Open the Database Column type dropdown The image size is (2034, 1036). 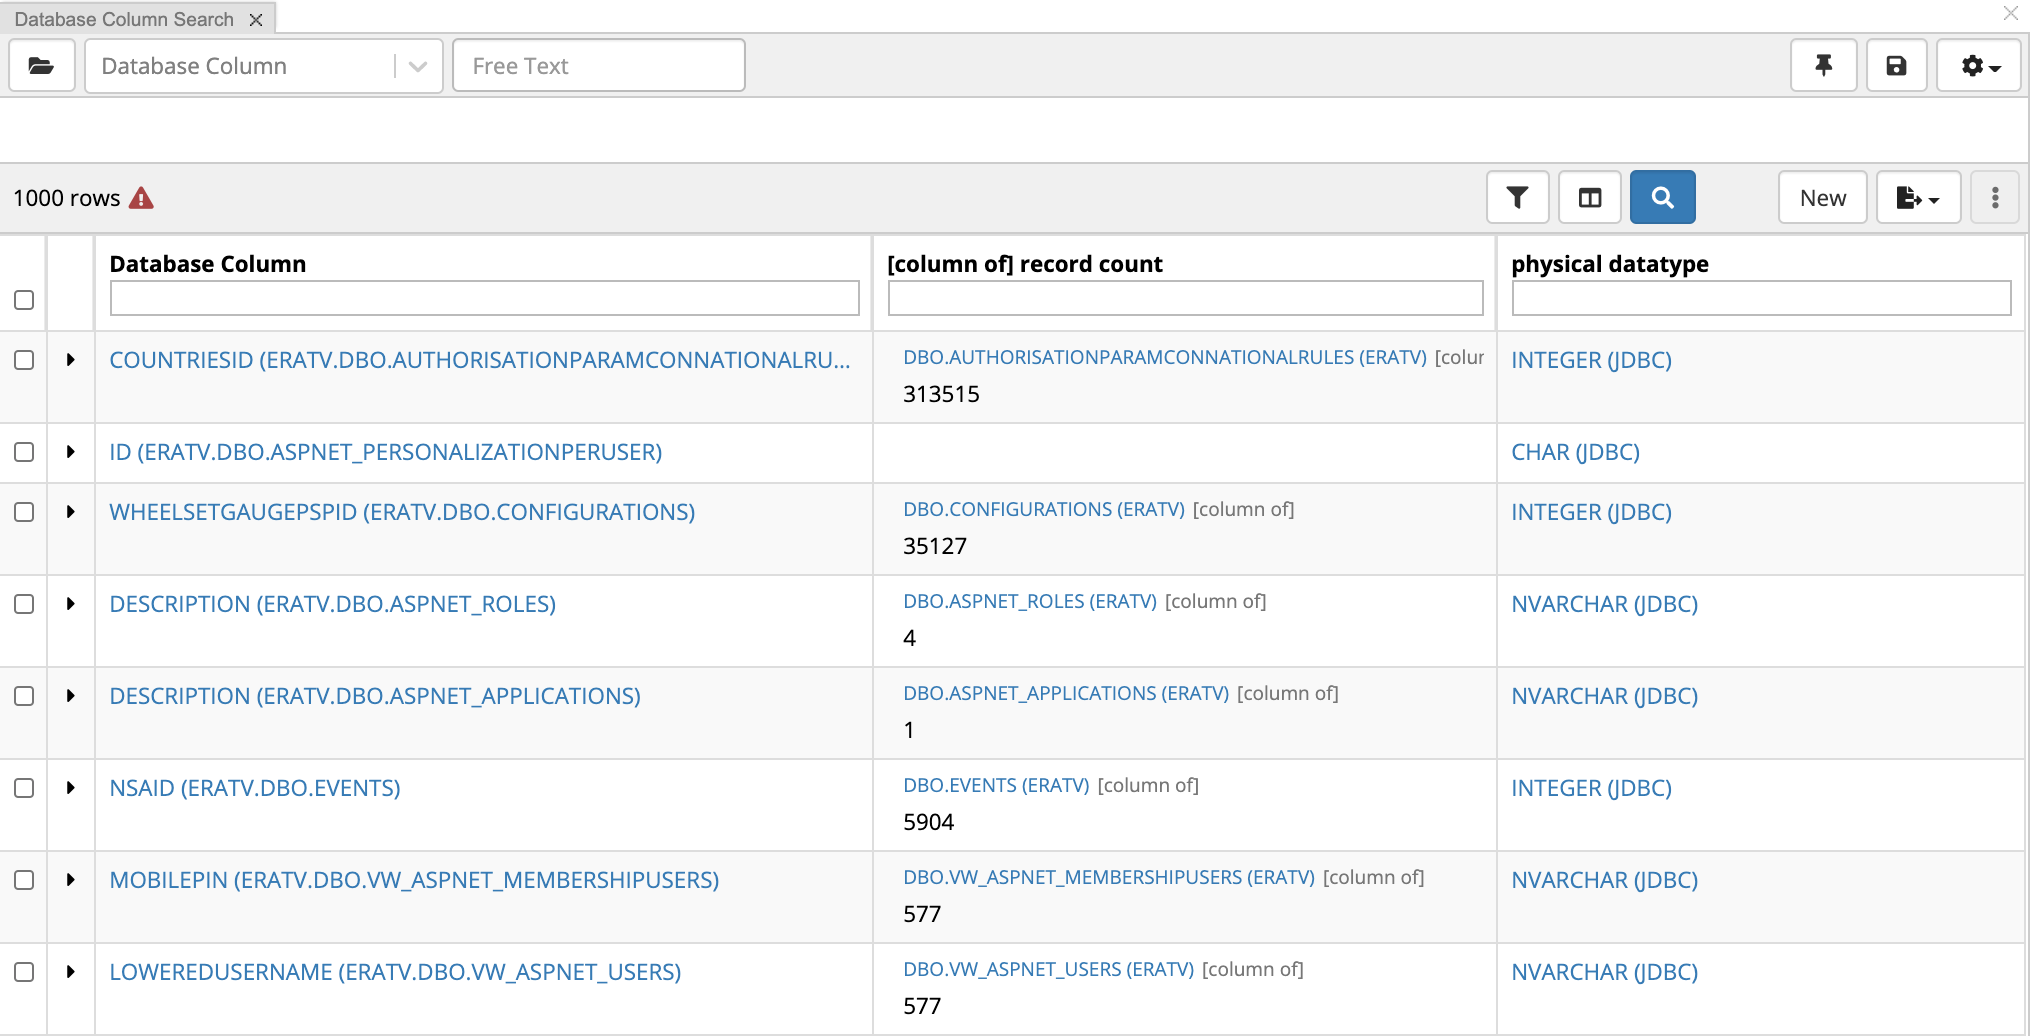point(264,66)
